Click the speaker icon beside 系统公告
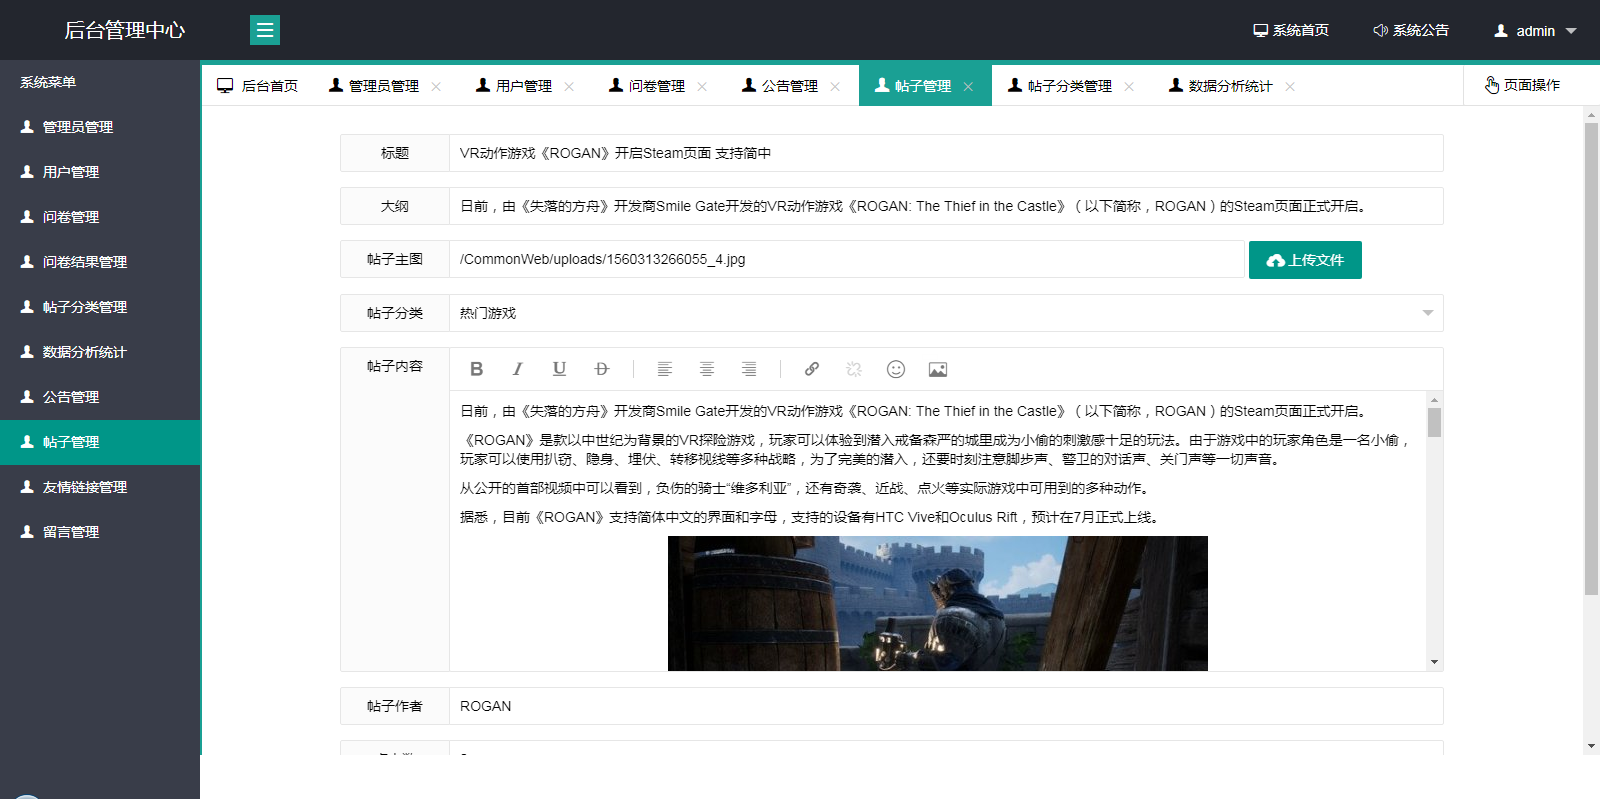The image size is (1600, 799). coord(1380,30)
